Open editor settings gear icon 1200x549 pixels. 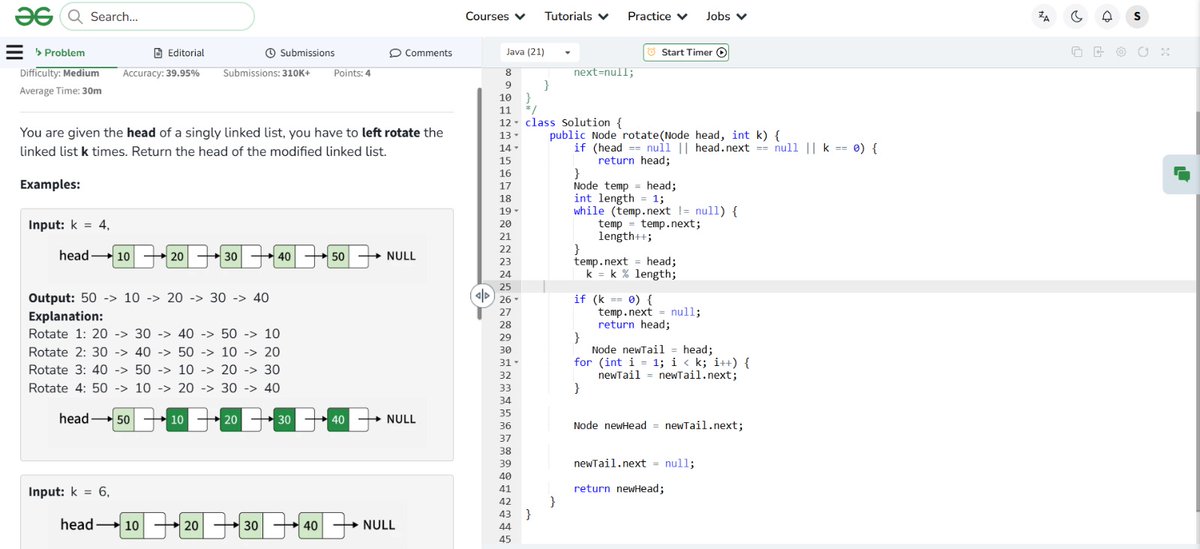tap(1121, 52)
